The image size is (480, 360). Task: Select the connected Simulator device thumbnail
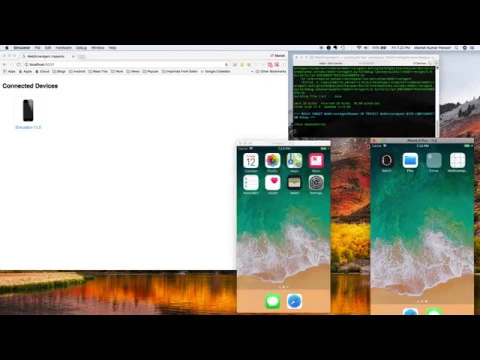pyautogui.click(x=28, y=110)
